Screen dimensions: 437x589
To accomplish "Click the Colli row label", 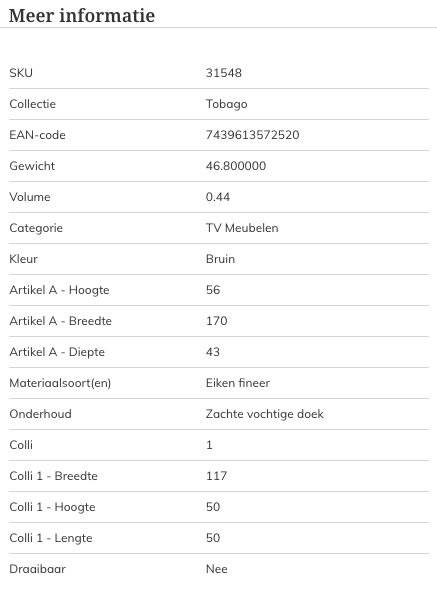I will click(x=21, y=445).
